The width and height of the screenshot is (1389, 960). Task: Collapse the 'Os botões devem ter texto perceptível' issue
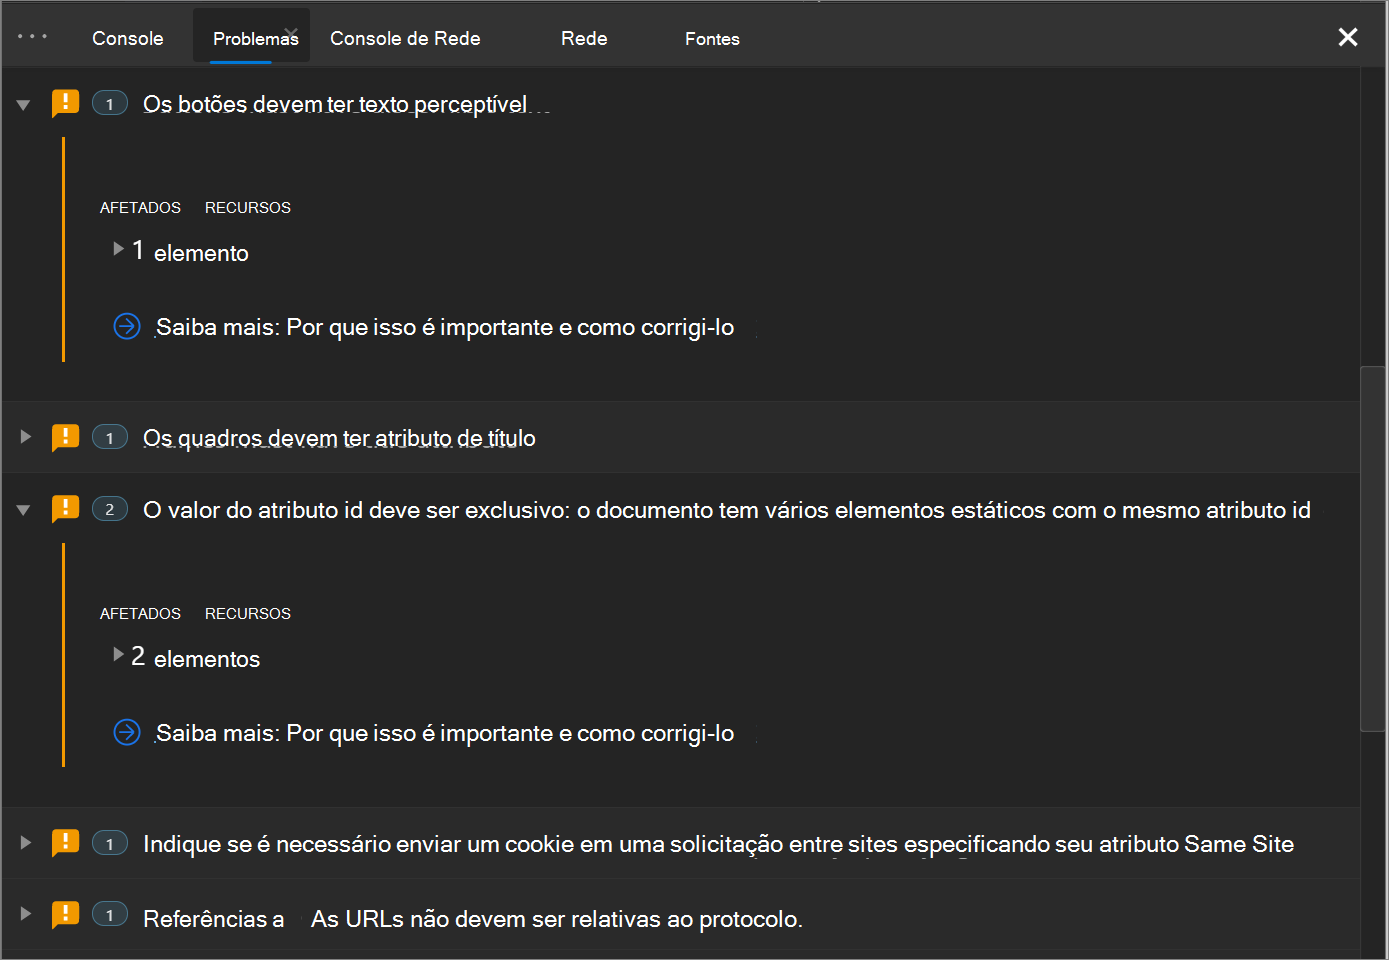[24, 104]
